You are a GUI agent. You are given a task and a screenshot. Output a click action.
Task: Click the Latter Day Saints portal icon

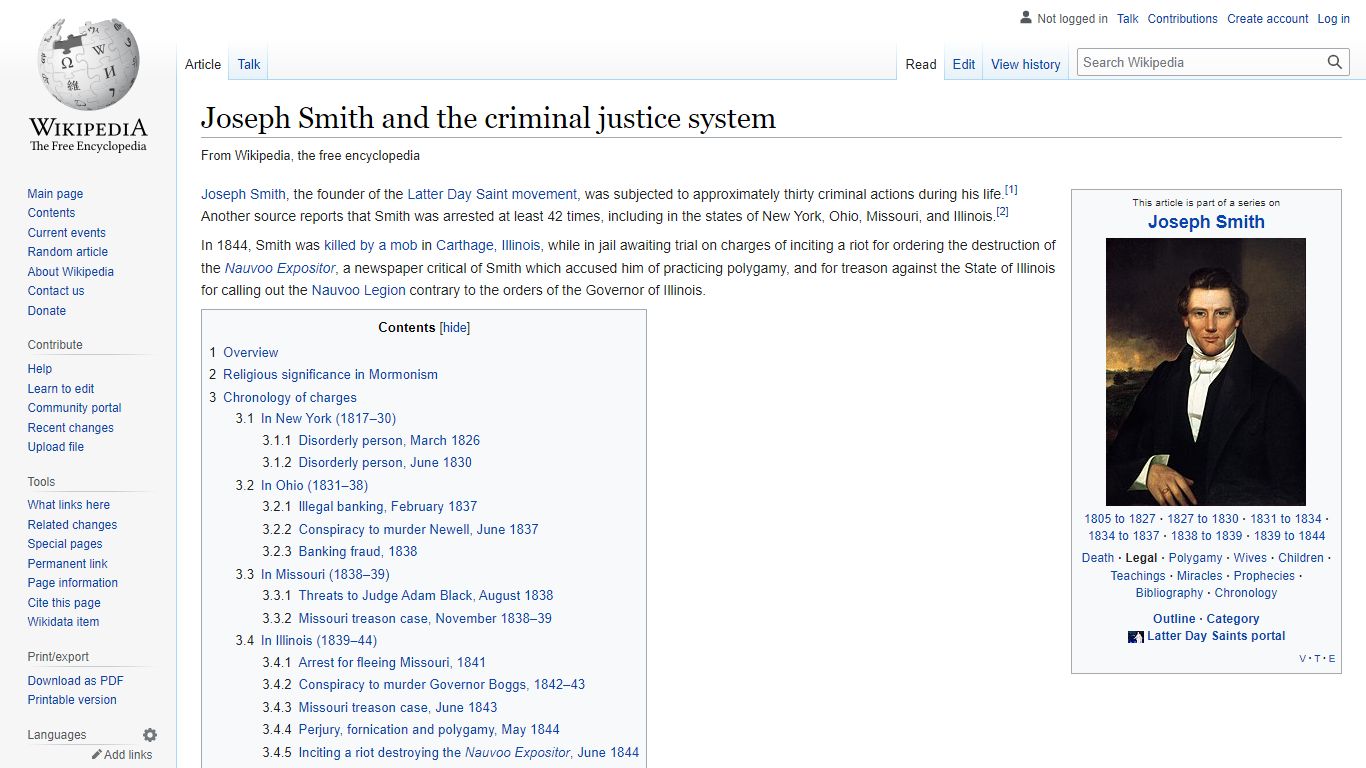tap(1135, 637)
